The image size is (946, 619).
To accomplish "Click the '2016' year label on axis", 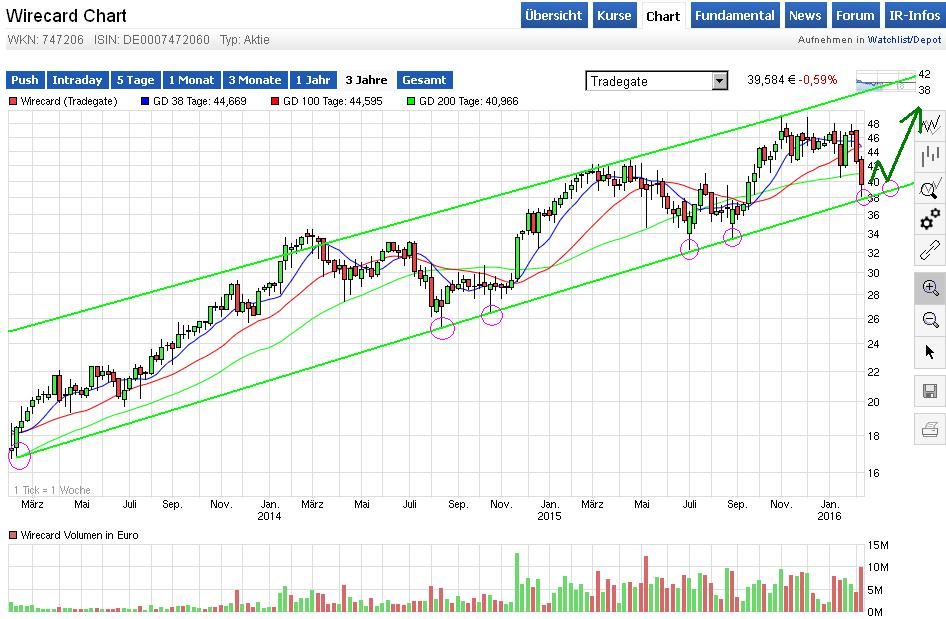I will tap(829, 516).
